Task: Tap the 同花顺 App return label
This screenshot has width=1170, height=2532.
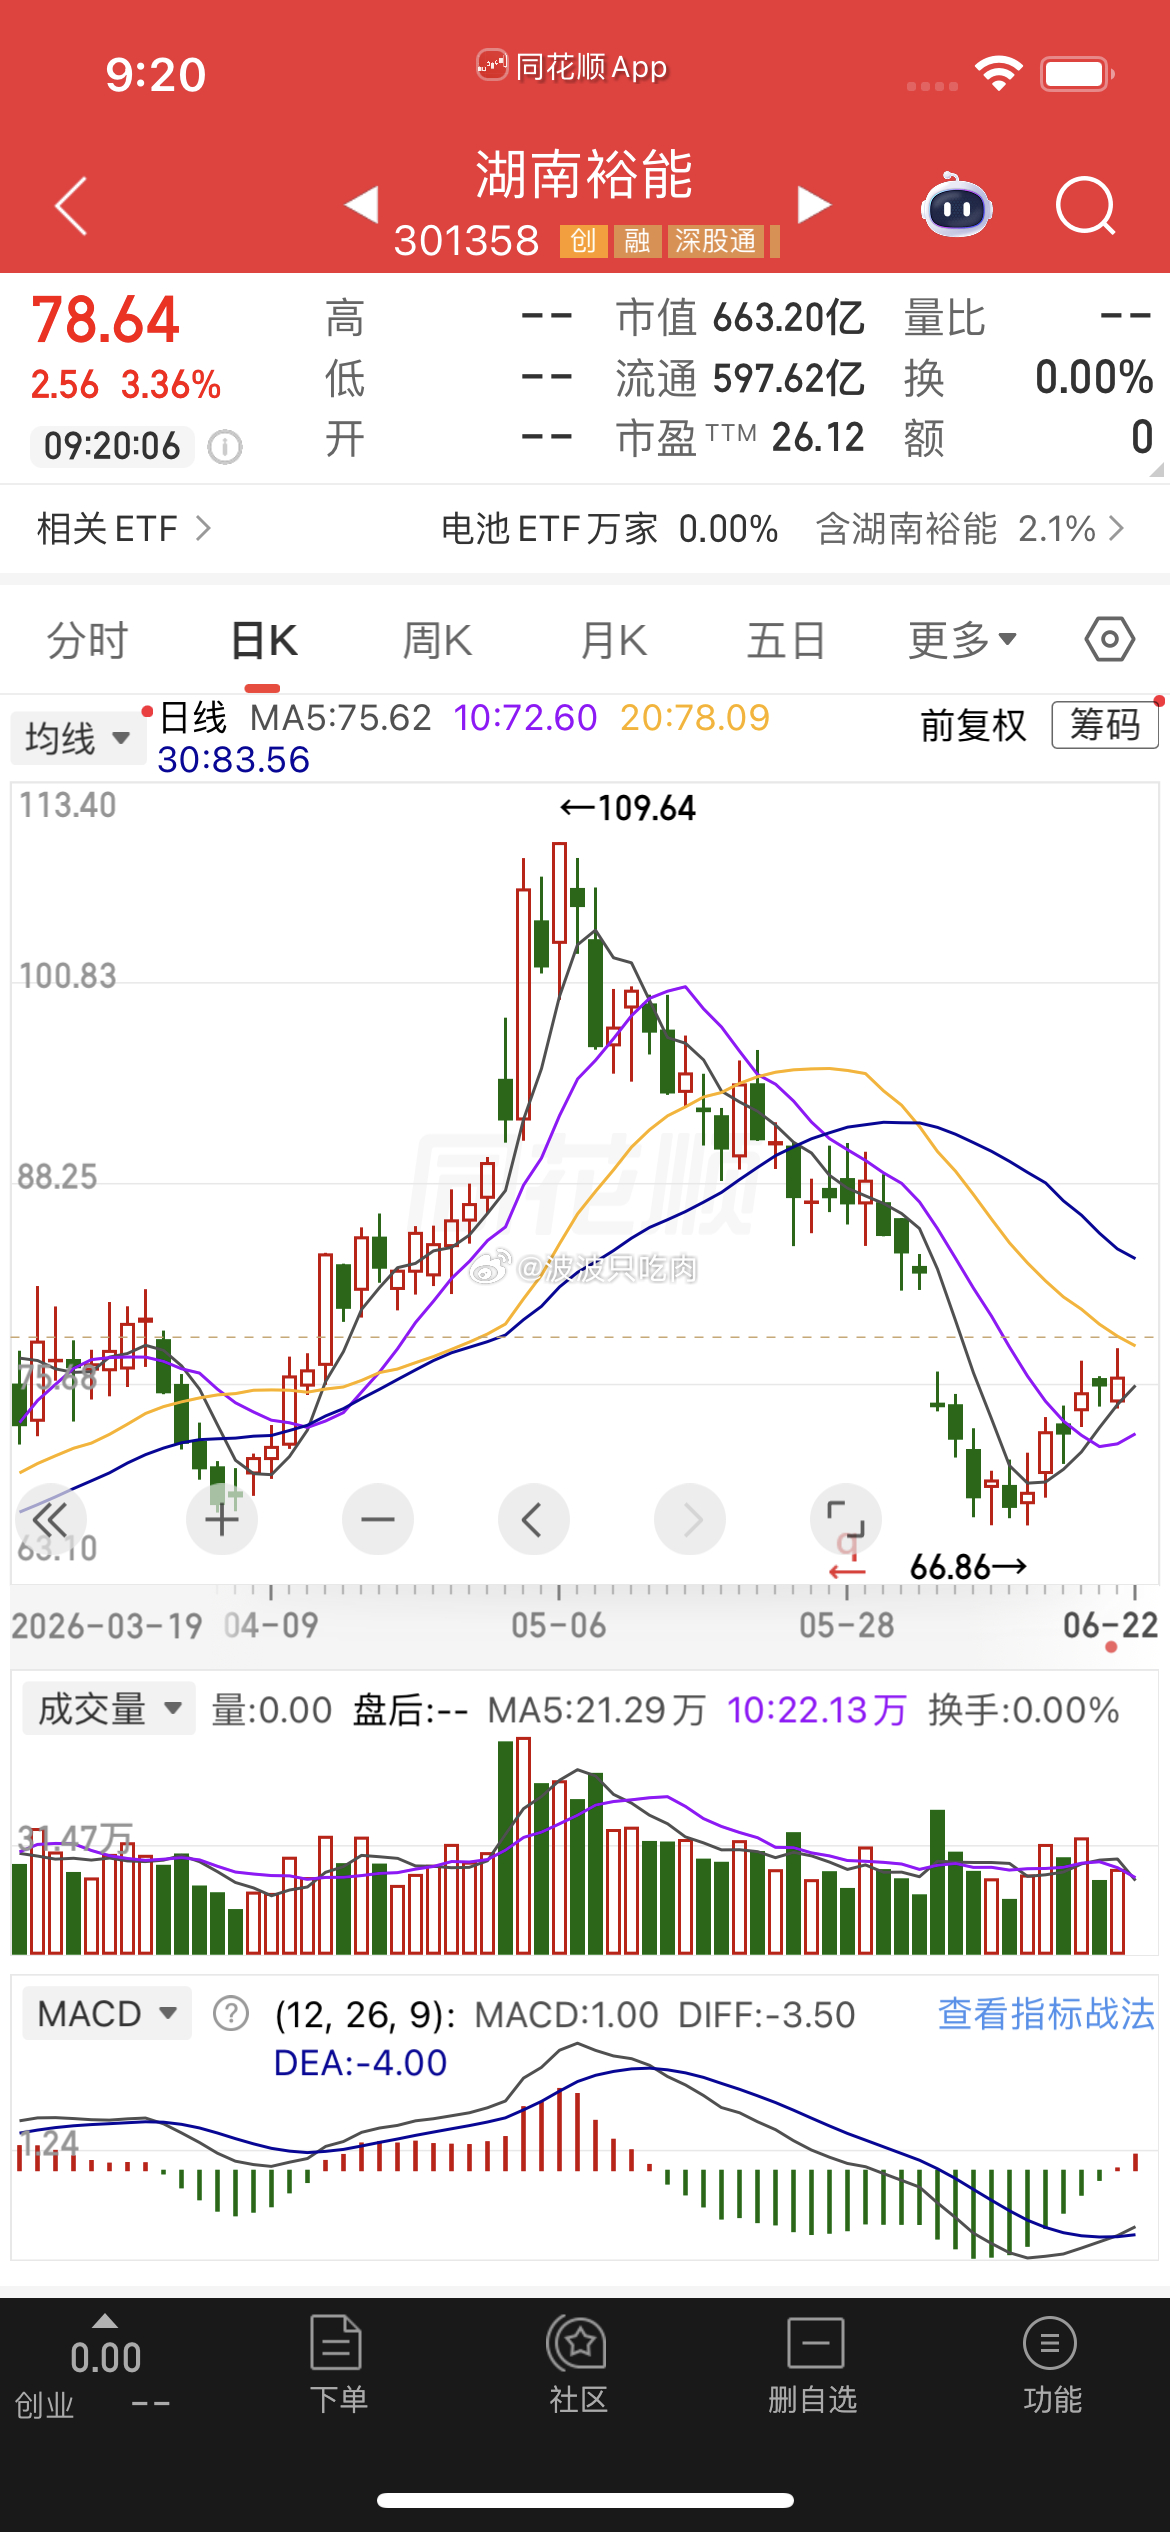Action: tap(572, 67)
